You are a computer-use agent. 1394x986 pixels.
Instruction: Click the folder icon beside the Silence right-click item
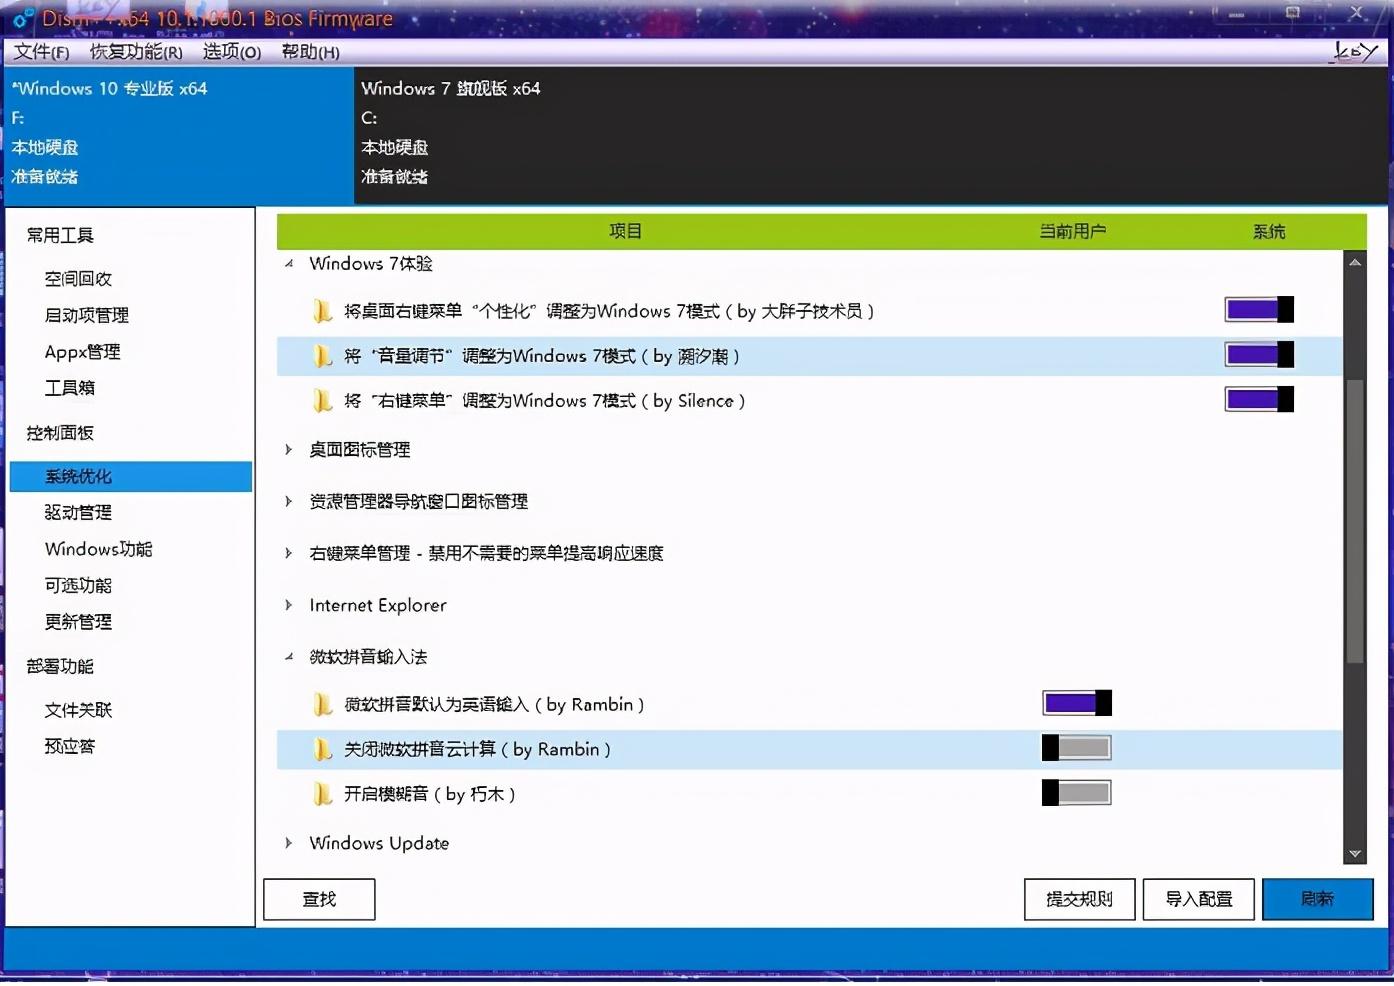322,400
